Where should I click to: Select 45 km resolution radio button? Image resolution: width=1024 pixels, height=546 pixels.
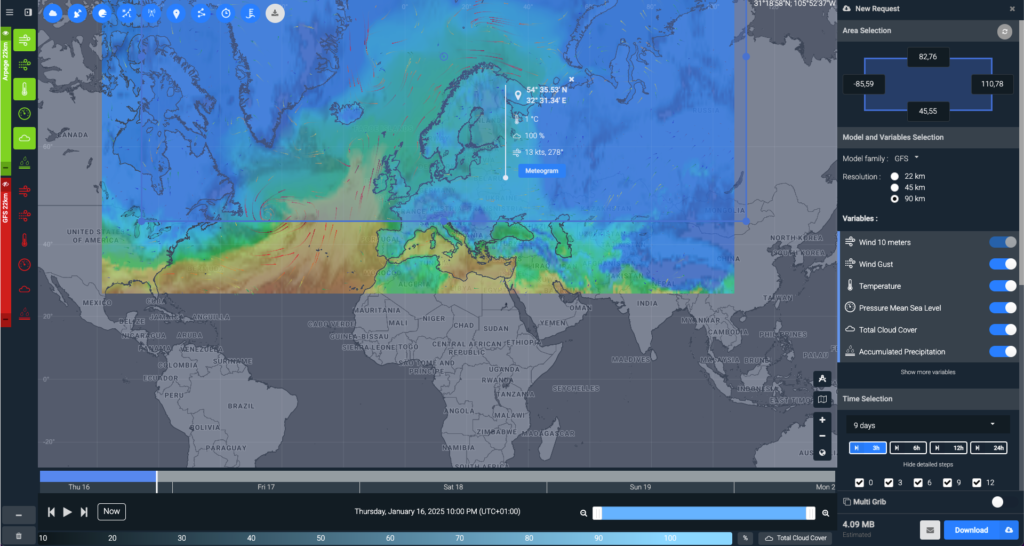pyautogui.click(x=894, y=187)
